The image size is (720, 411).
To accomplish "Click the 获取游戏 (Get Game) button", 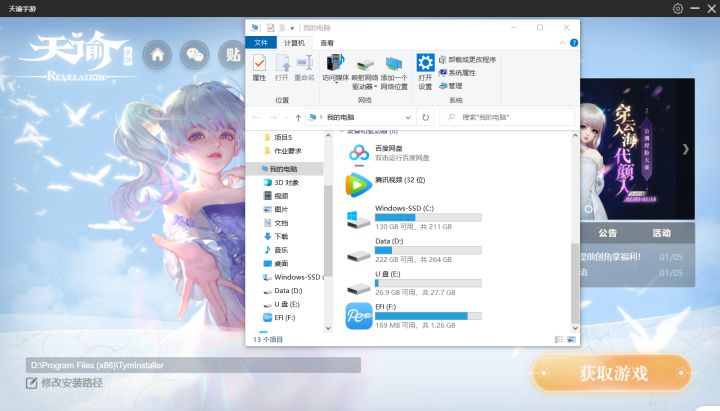I will (613, 373).
